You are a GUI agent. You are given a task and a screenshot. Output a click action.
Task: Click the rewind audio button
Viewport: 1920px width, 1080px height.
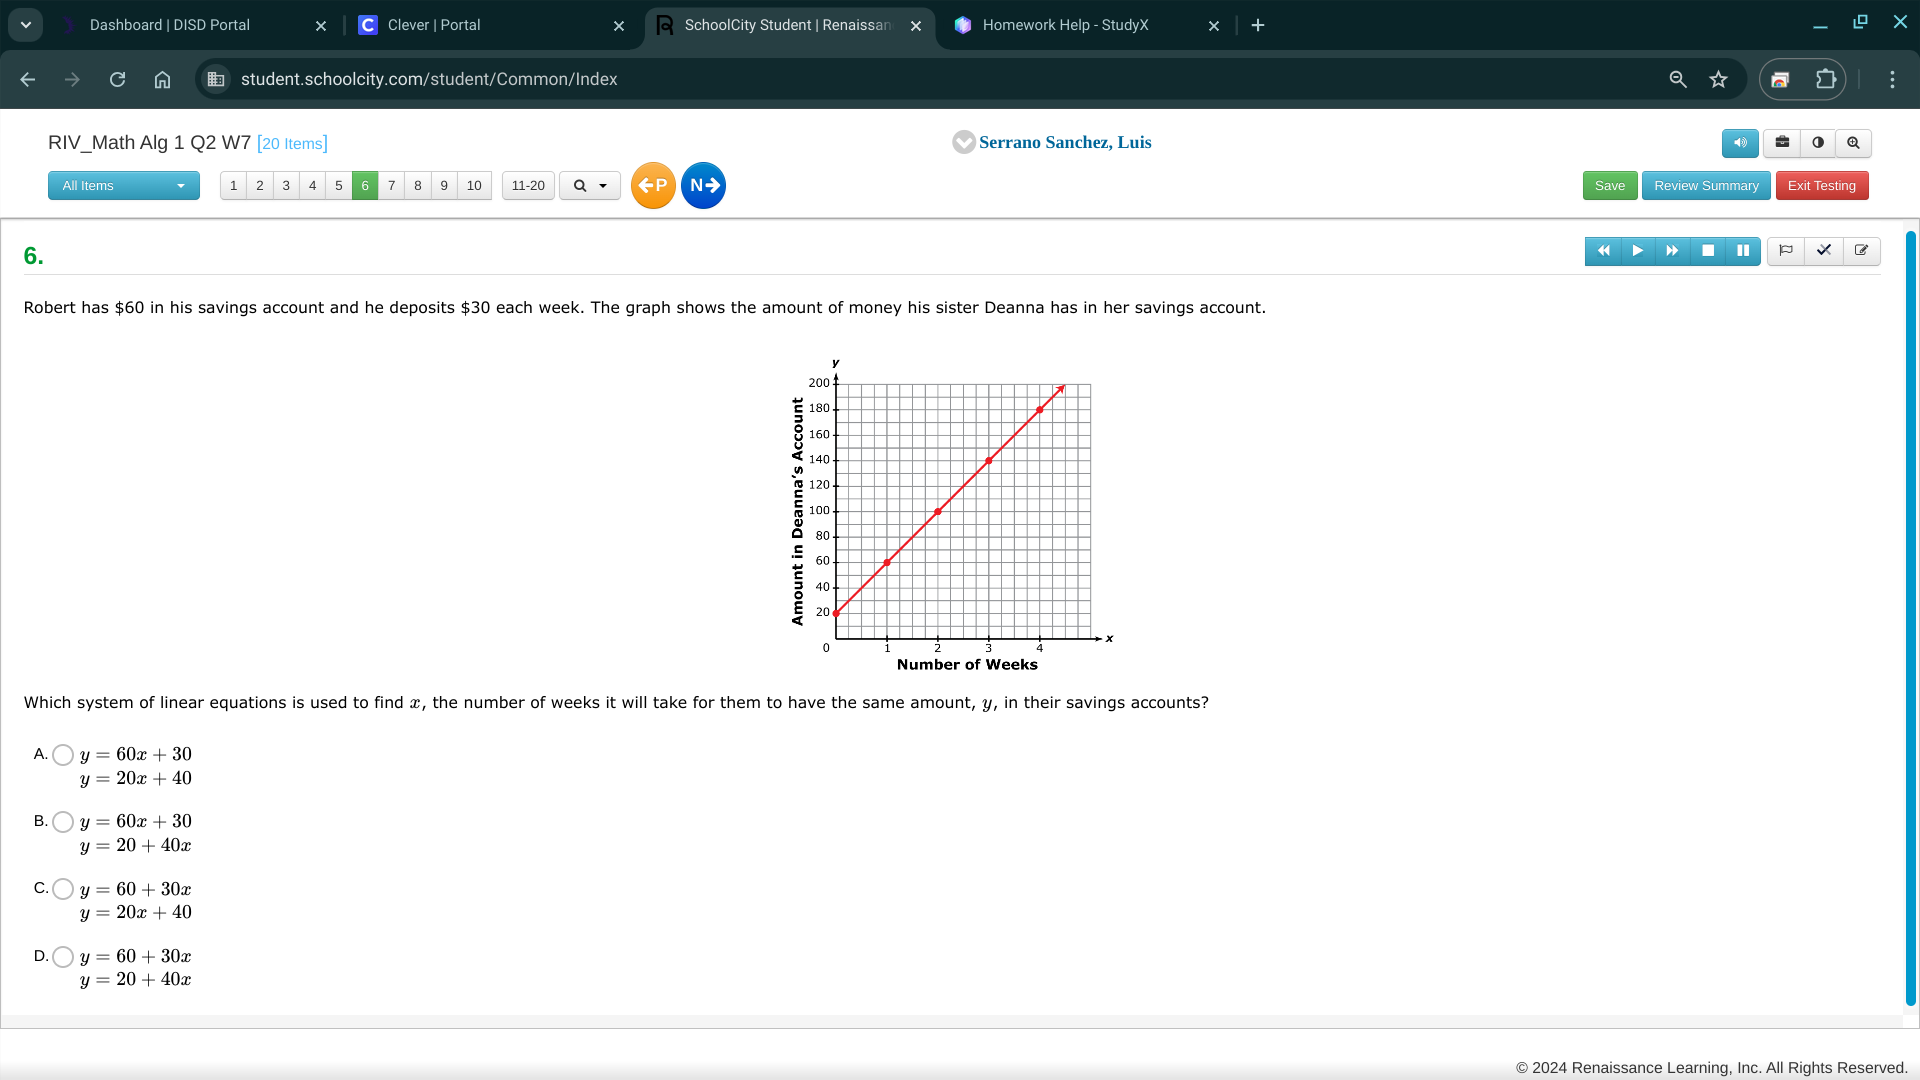(x=1603, y=251)
